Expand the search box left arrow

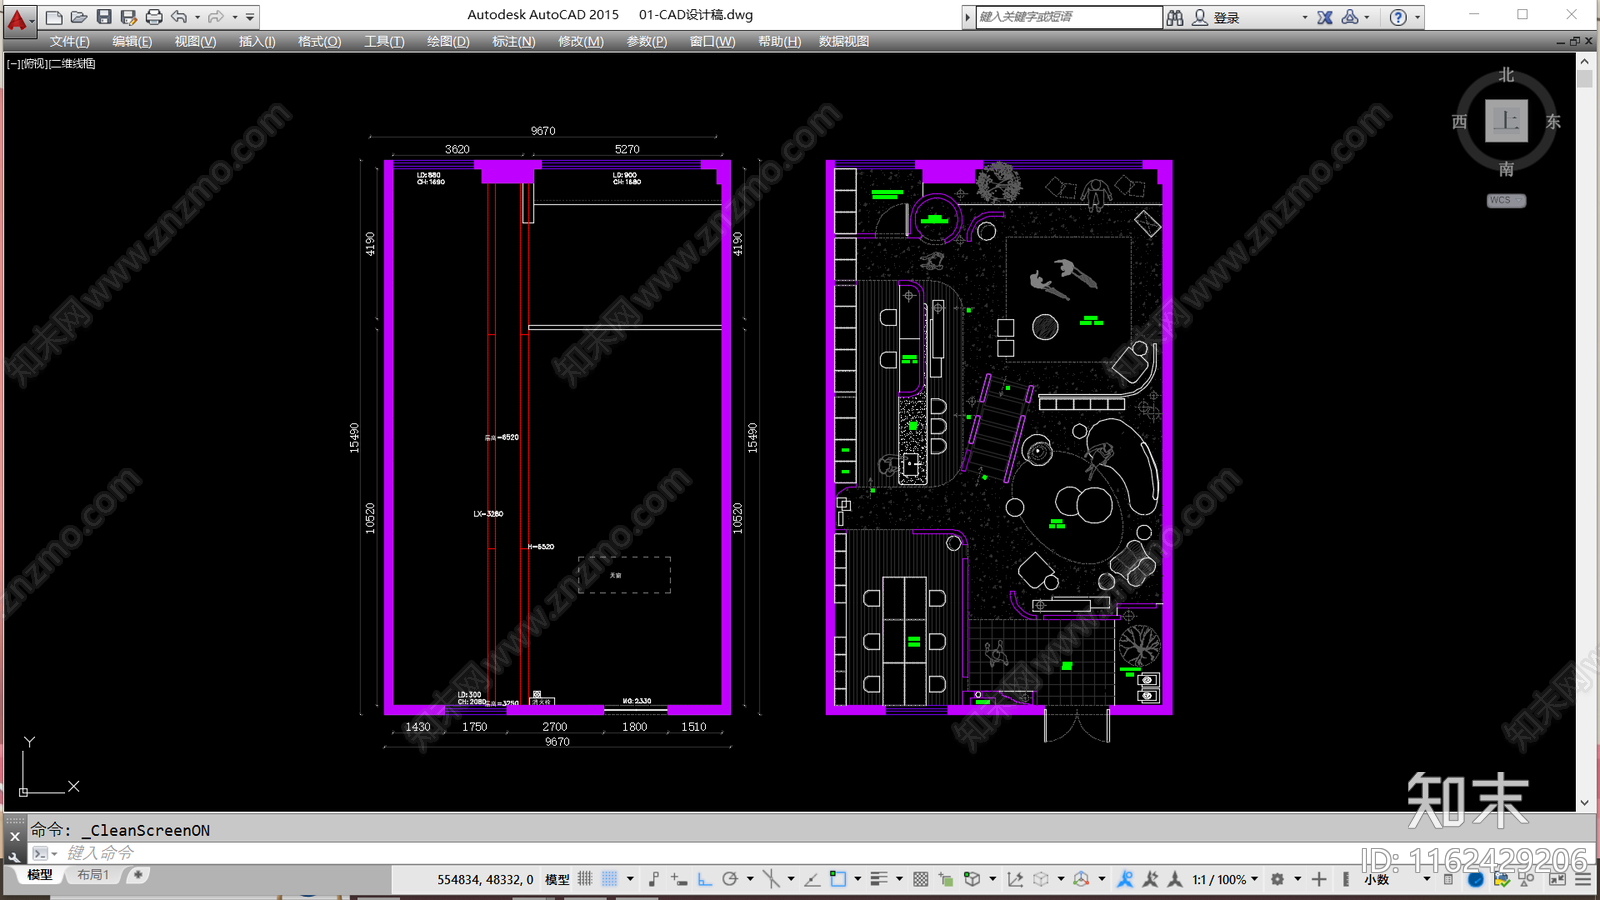[967, 17]
